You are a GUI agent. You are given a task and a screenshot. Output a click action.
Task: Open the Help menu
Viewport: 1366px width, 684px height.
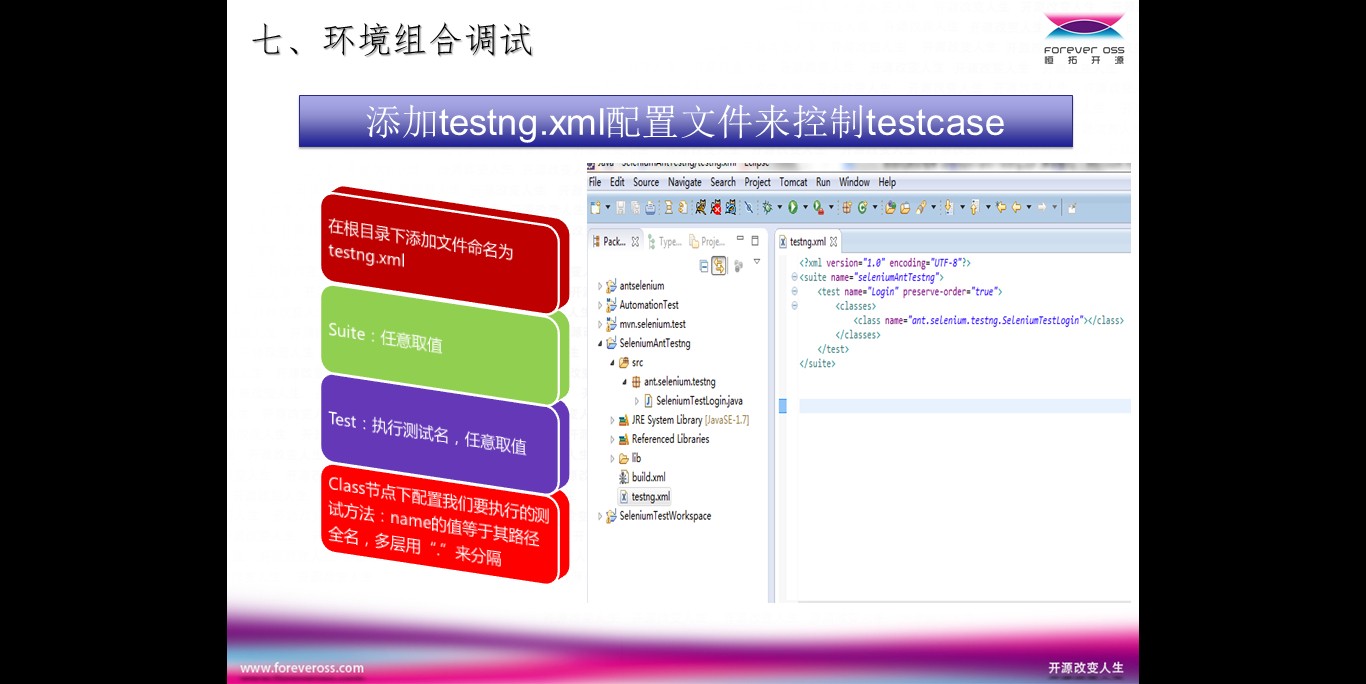887,182
